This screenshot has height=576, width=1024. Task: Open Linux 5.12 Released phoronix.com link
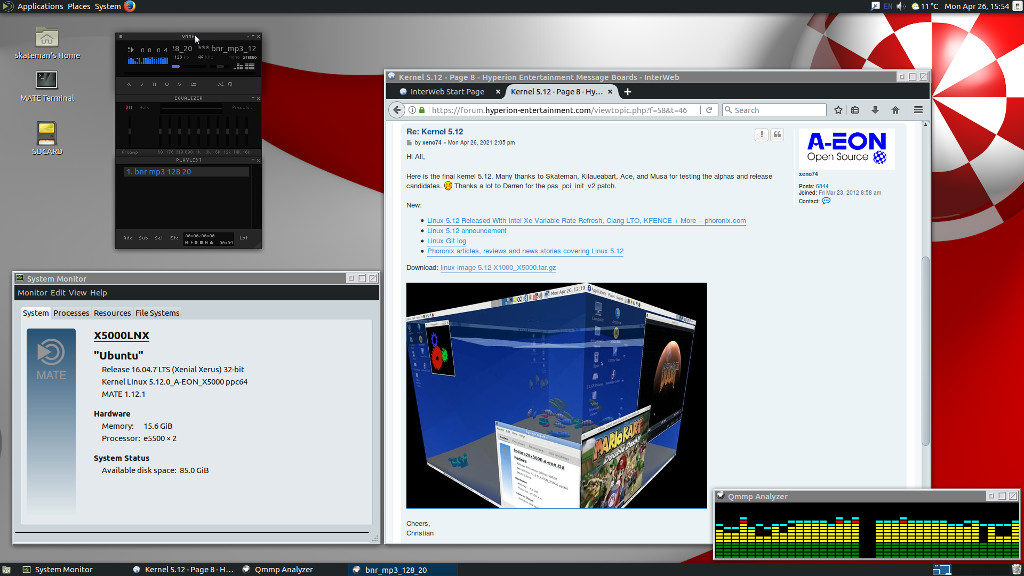[586, 221]
